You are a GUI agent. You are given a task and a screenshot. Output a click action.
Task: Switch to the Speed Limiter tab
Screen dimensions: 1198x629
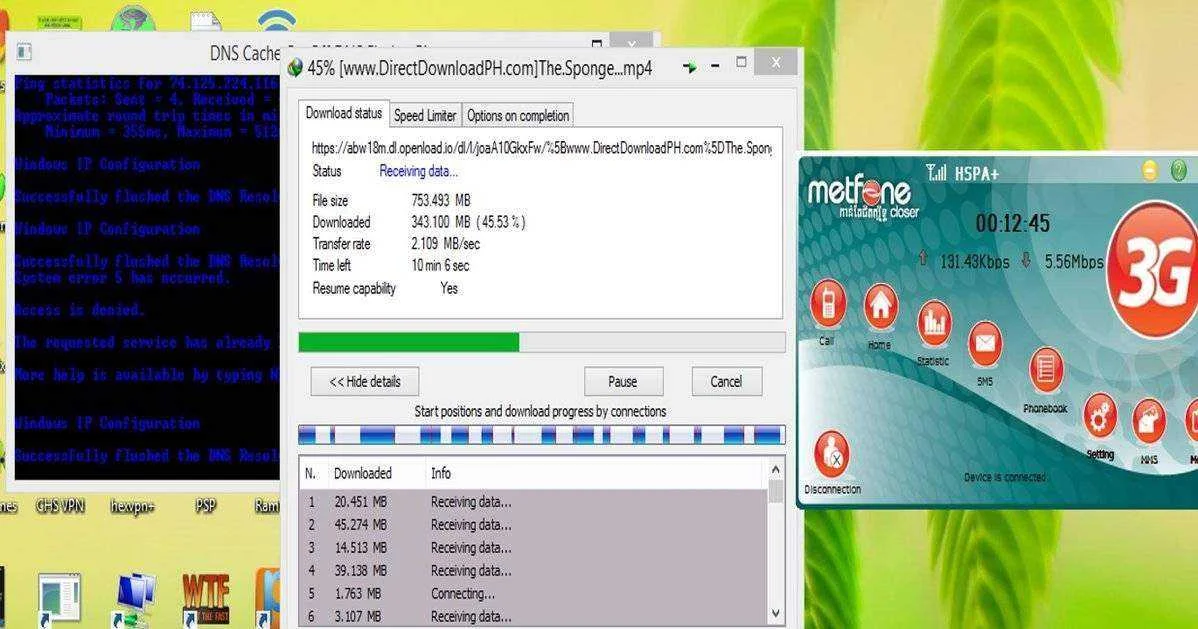pyautogui.click(x=425, y=115)
